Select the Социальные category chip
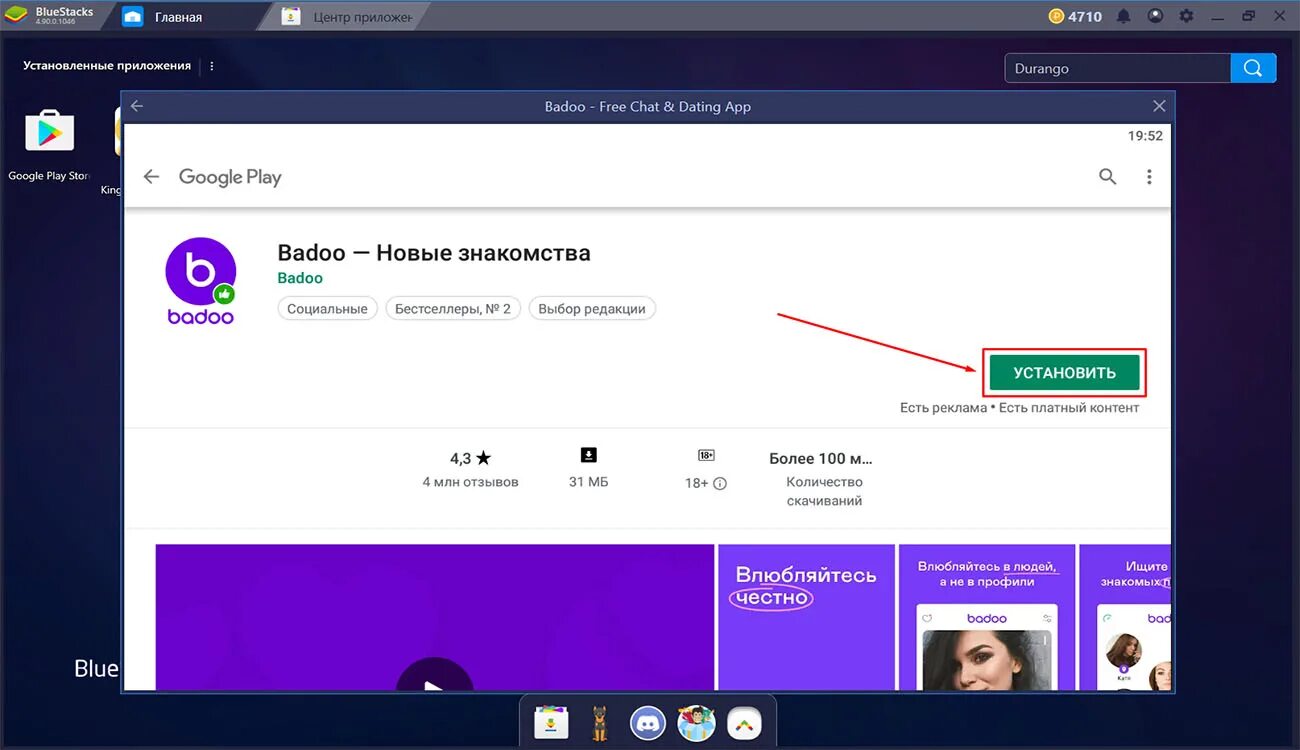Image resolution: width=1300 pixels, height=750 pixels. pos(327,309)
